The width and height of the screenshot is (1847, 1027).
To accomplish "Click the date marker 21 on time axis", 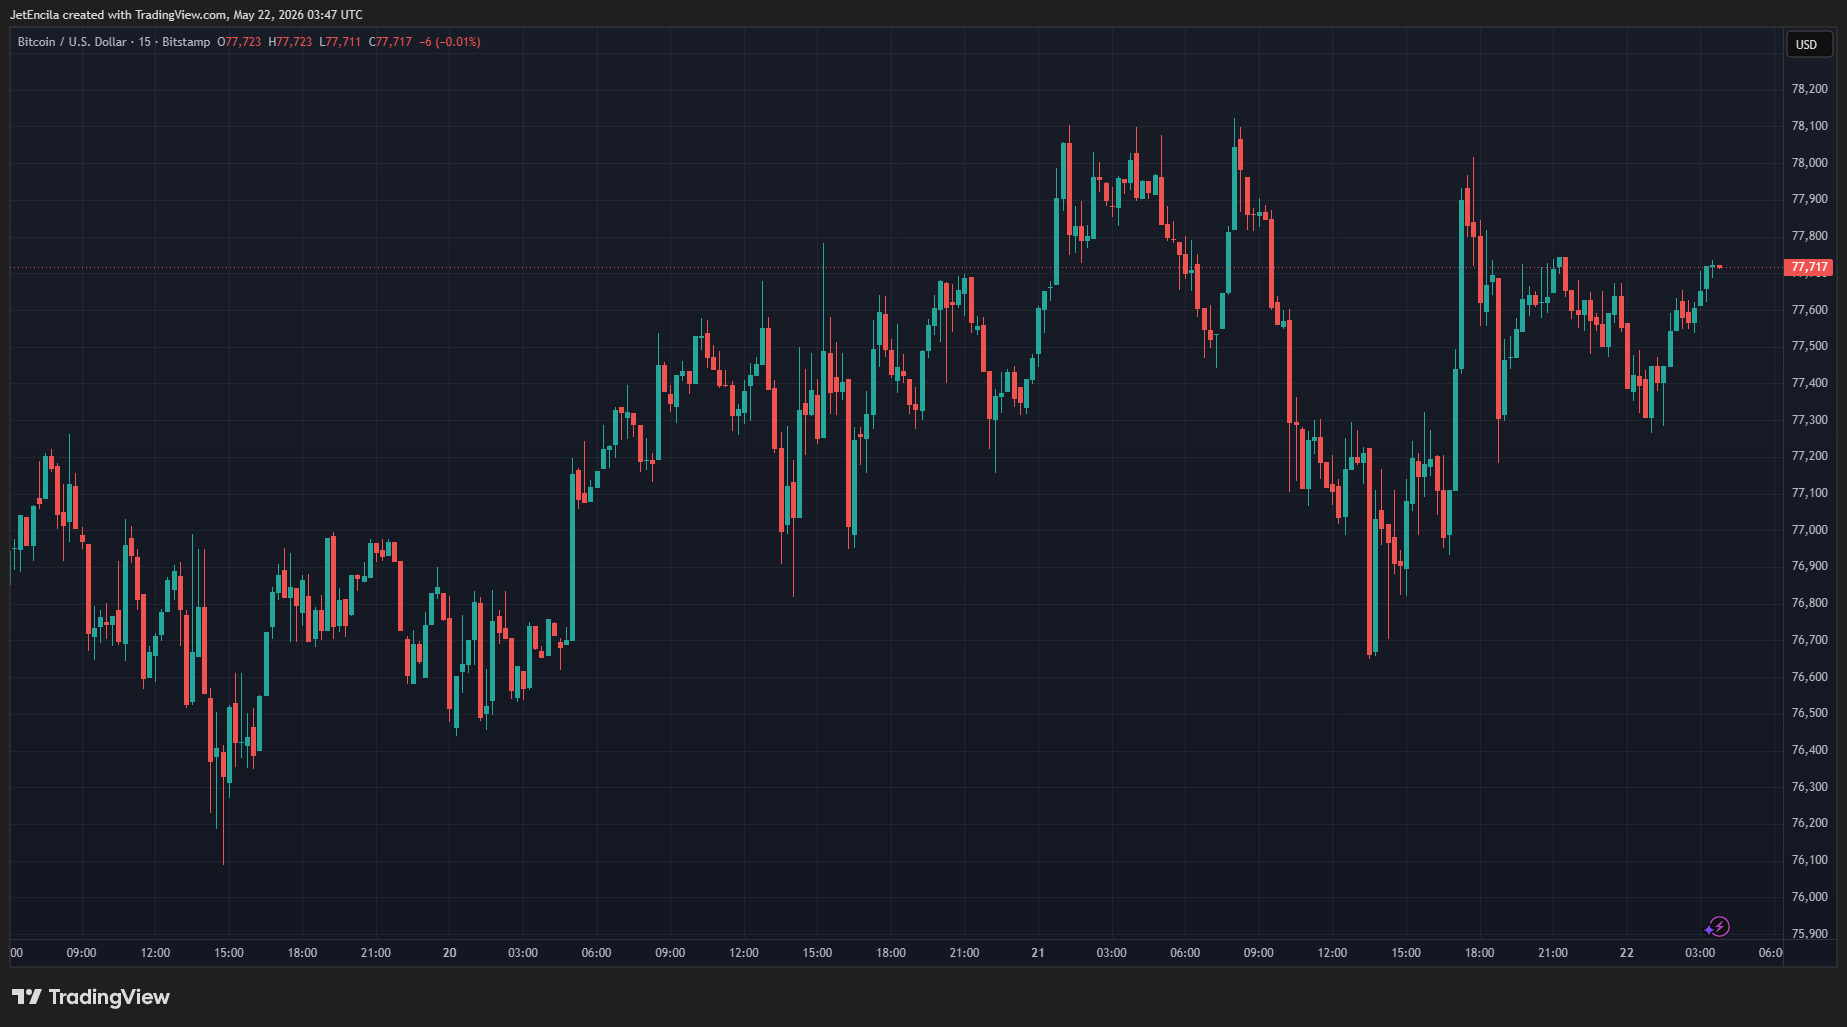I will coord(1038,953).
